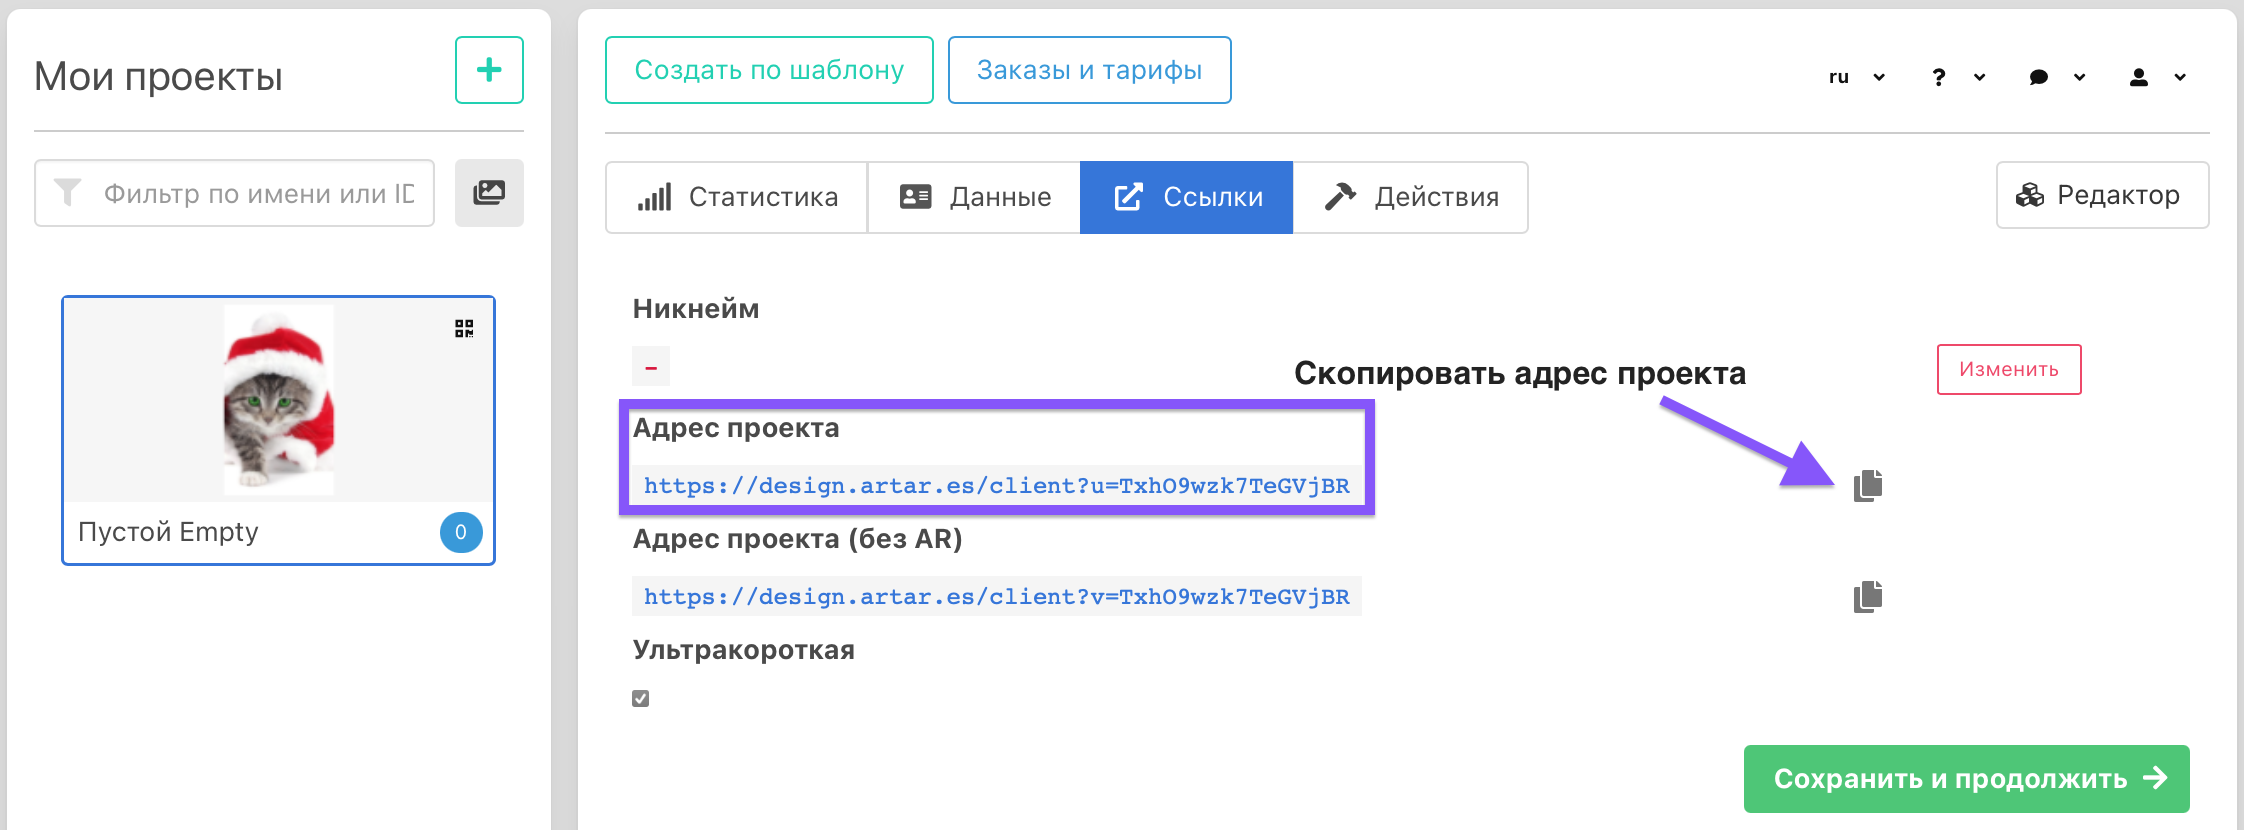
Task: Open the help question mark dropdown
Action: (1958, 77)
